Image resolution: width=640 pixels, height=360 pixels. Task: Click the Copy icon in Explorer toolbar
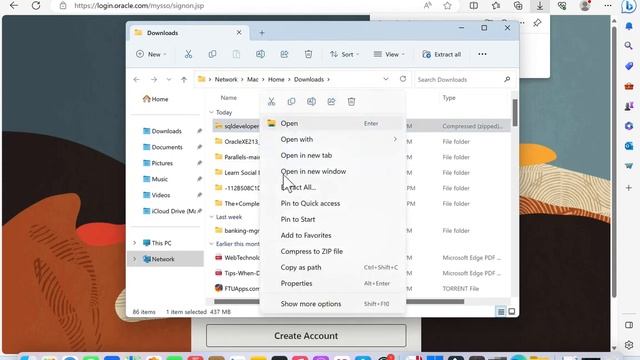click(212, 54)
